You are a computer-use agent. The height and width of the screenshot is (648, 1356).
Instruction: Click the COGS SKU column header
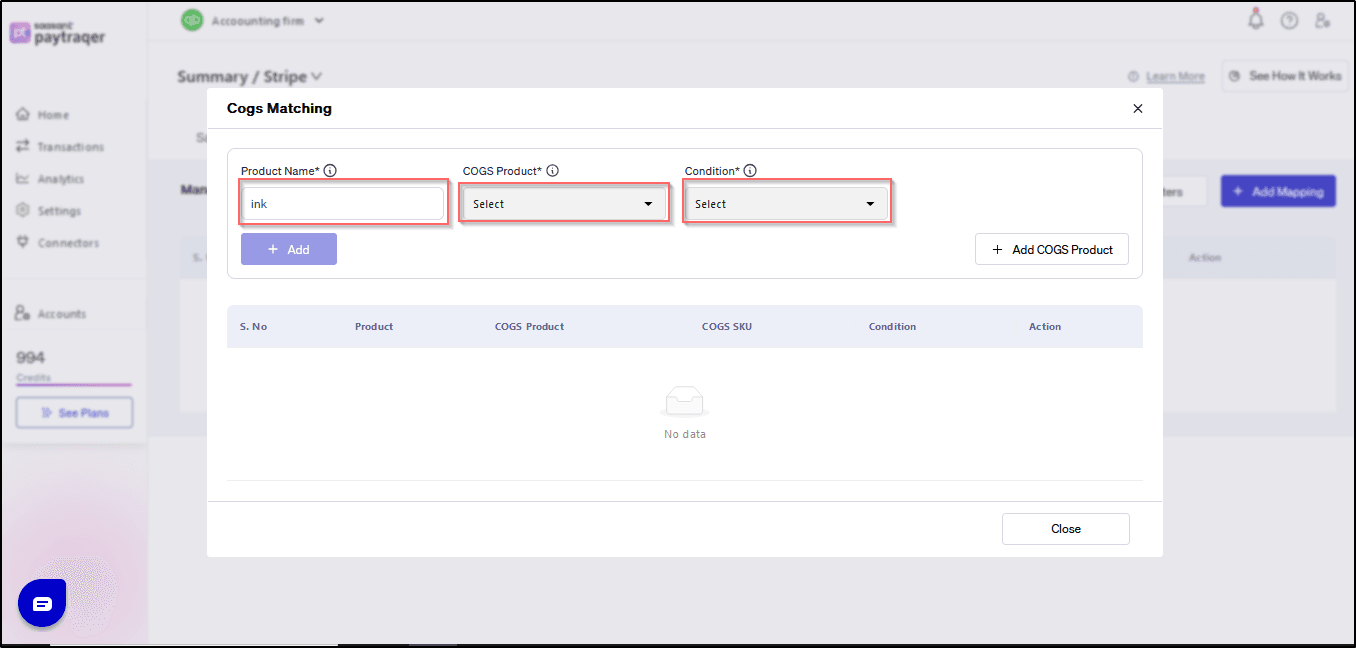[727, 327]
